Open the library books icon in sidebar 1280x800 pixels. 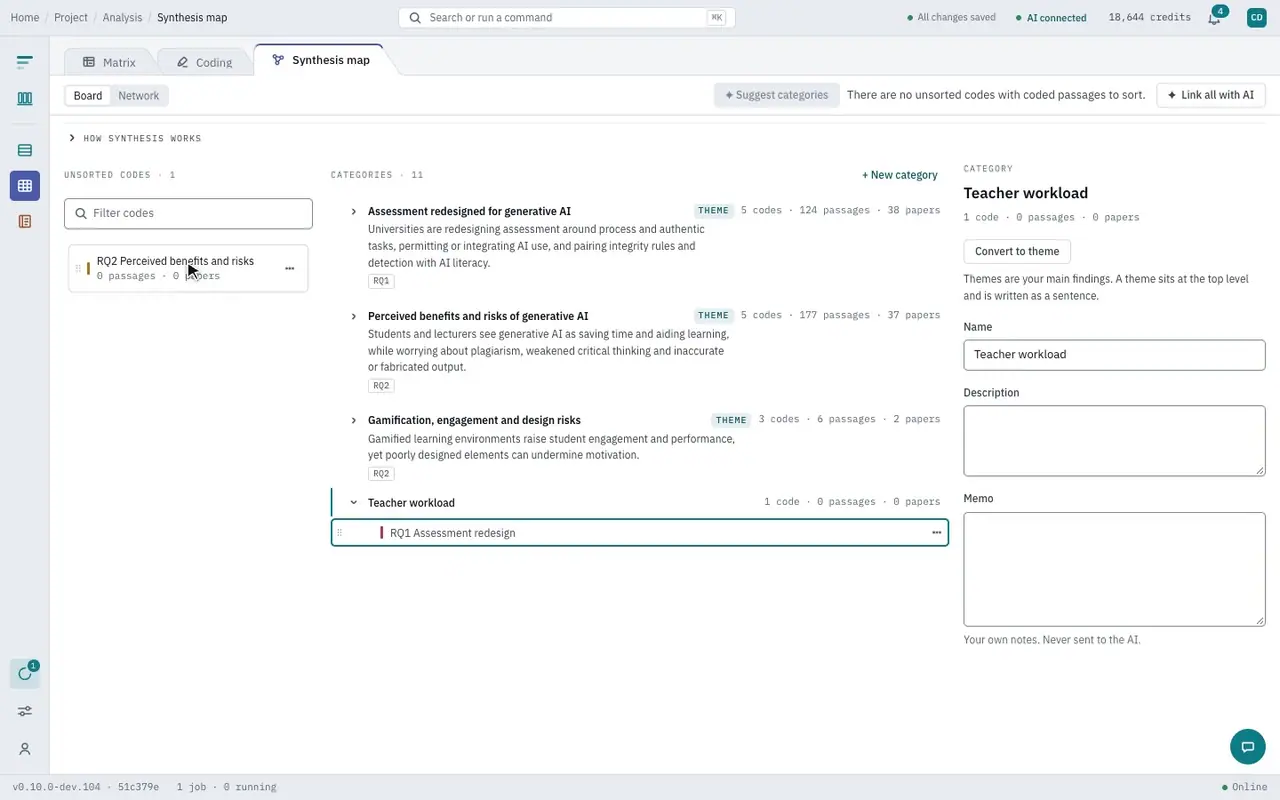click(x=25, y=98)
